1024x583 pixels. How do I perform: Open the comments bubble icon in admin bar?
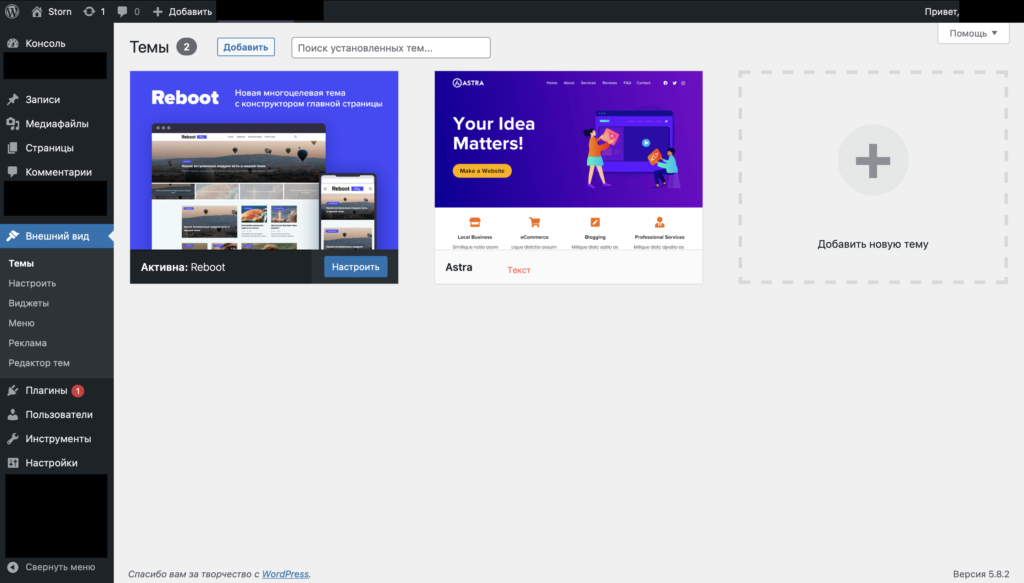pos(122,12)
